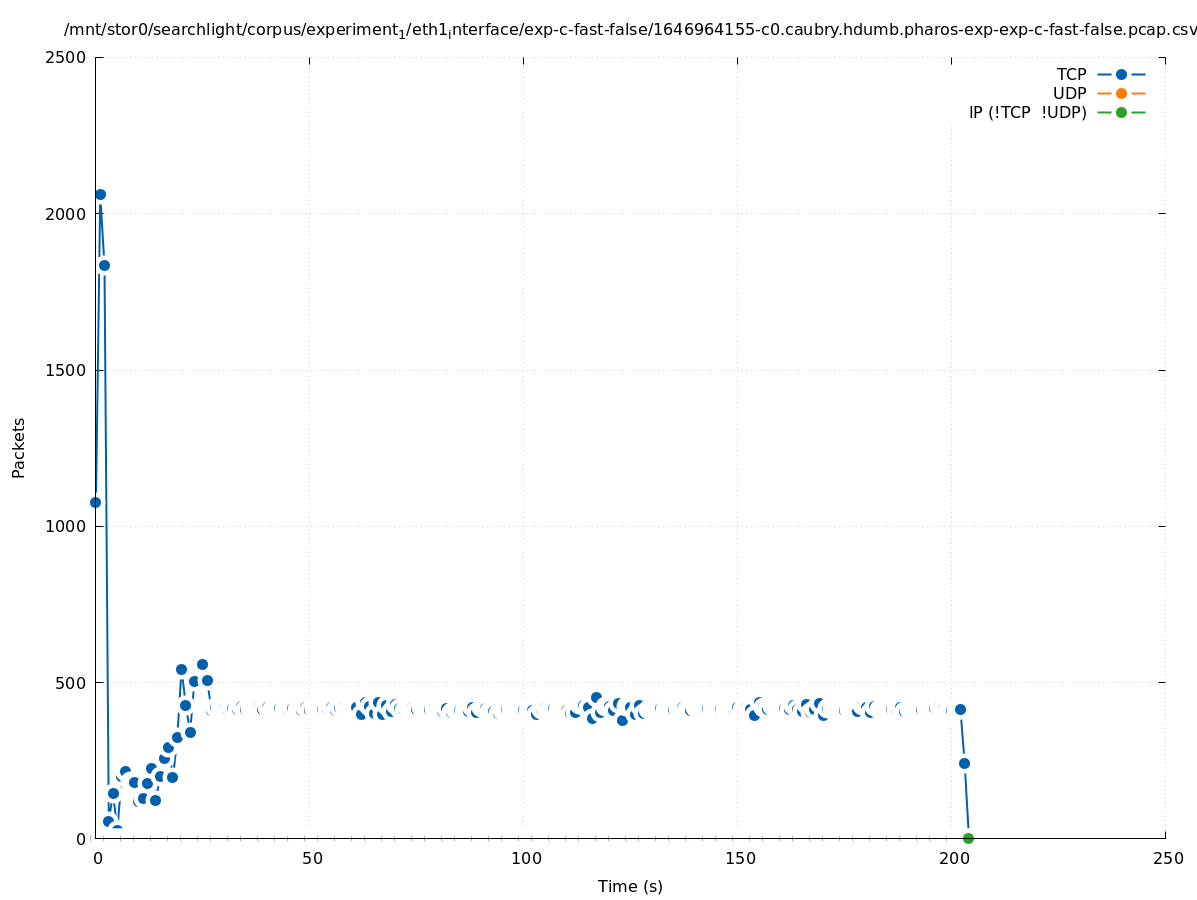This screenshot has width=1197, height=900.
Task: Toggle the TCP series via its legend label
Action: (1071, 74)
